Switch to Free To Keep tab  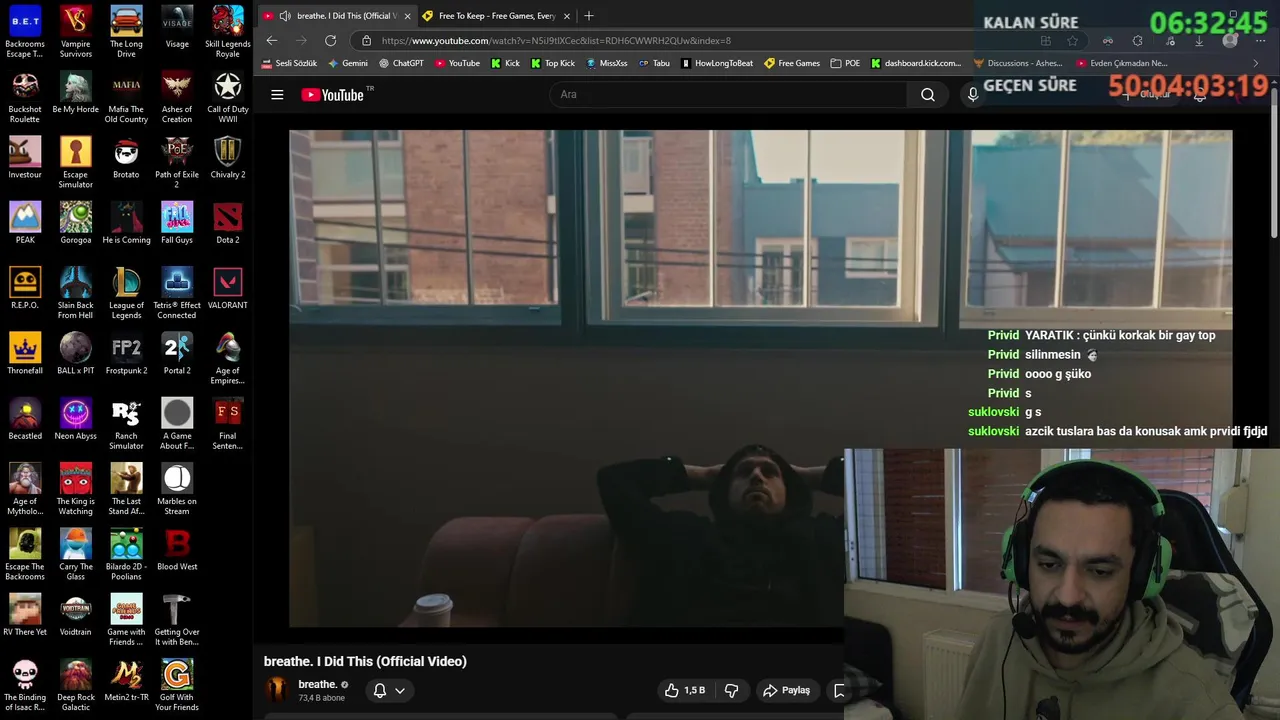click(x=496, y=16)
